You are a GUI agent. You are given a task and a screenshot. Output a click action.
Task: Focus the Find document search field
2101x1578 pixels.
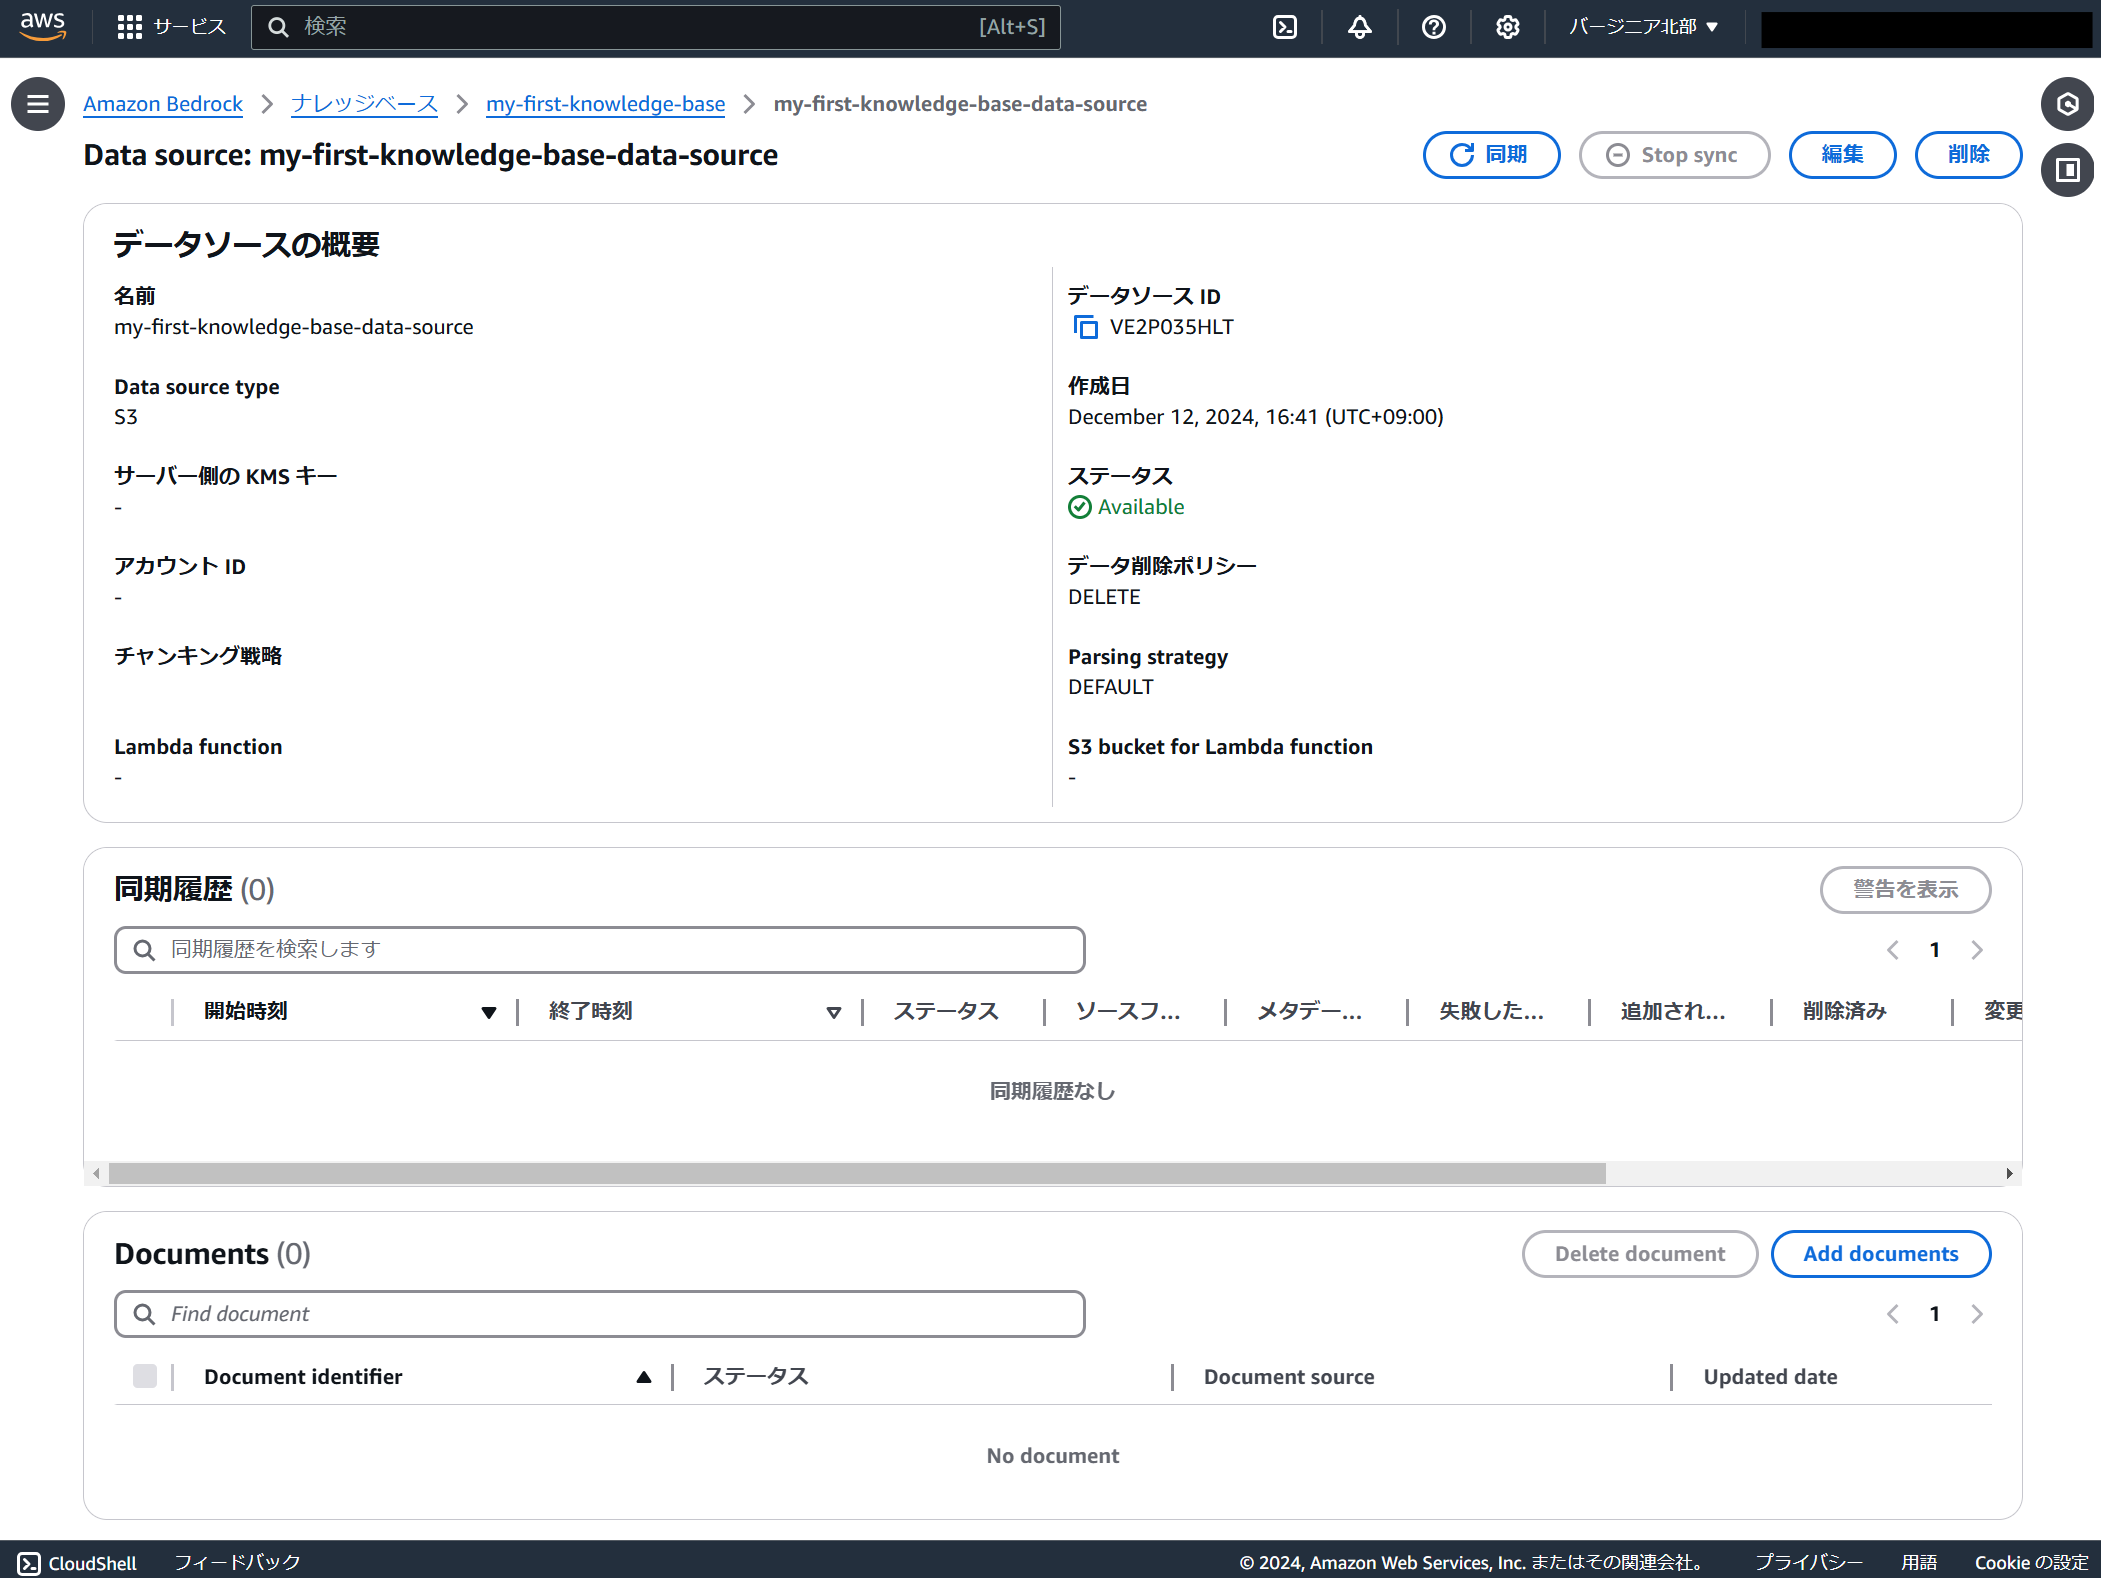point(600,1314)
